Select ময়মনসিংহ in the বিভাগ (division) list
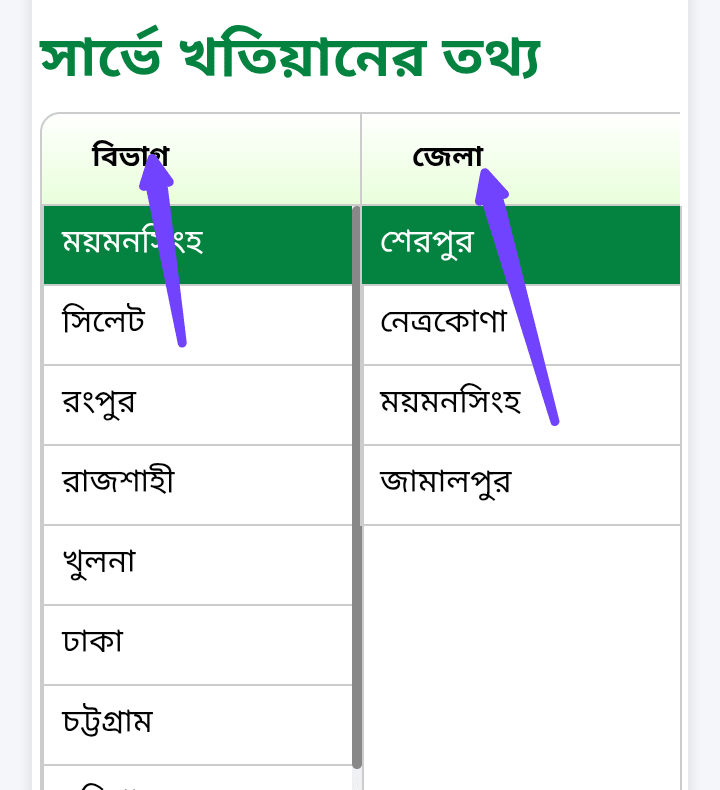Screen dimensions: 720x790 pyautogui.click(x=197, y=244)
